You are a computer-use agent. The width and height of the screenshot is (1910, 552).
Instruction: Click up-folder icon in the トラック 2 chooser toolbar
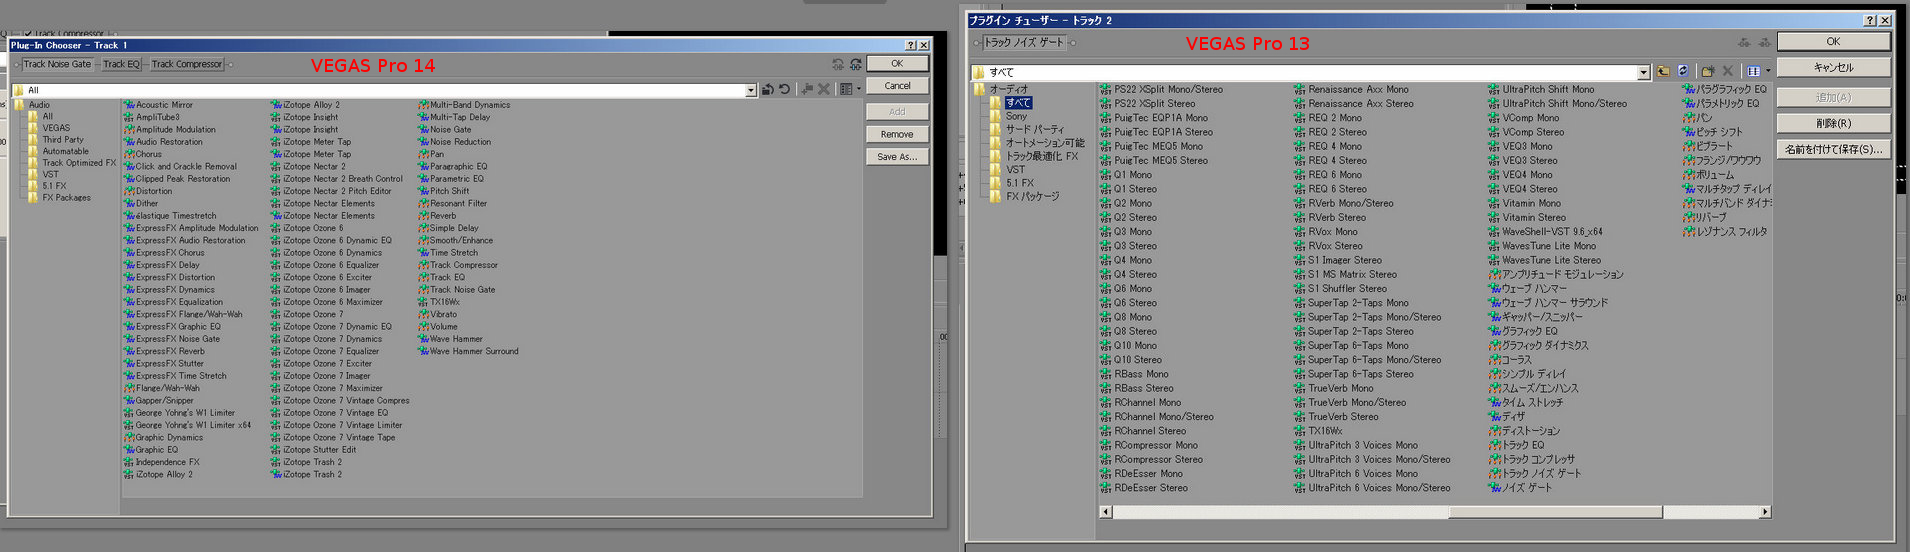click(x=1663, y=71)
